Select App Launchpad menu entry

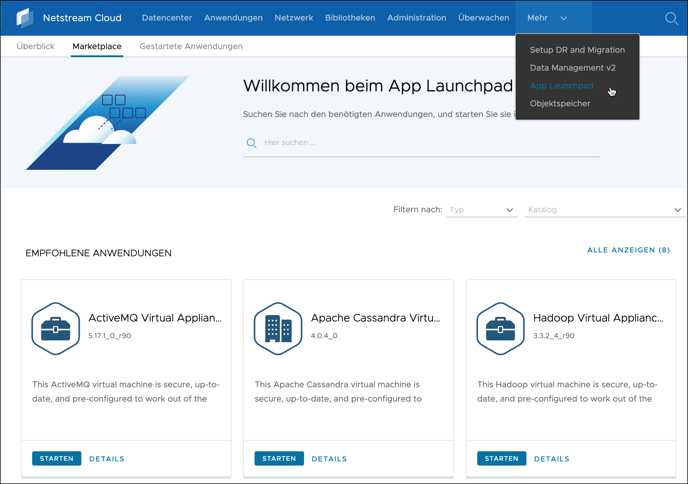[x=561, y=86]
